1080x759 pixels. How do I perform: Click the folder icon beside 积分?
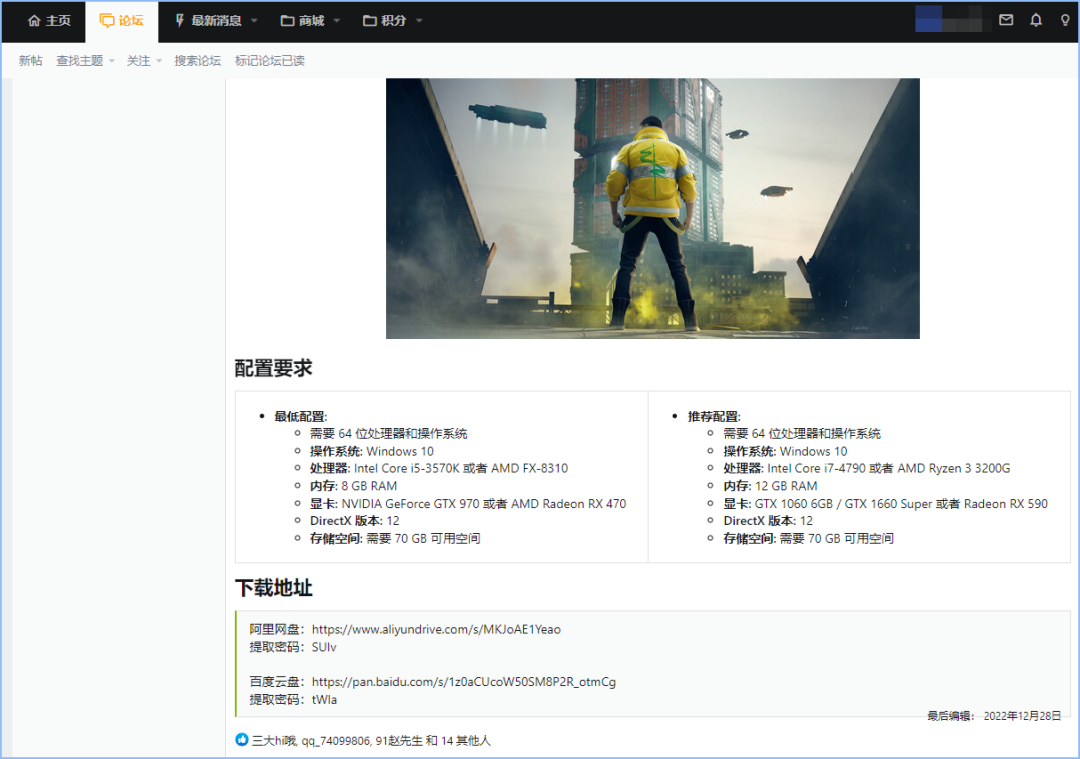(x=370, y=21)
